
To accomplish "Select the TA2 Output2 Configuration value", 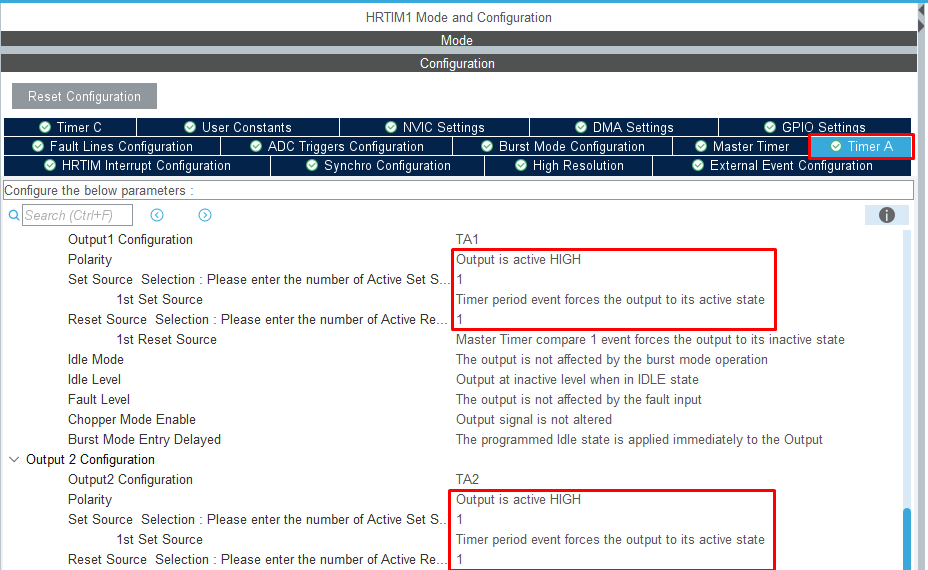I will coord(467,479).
